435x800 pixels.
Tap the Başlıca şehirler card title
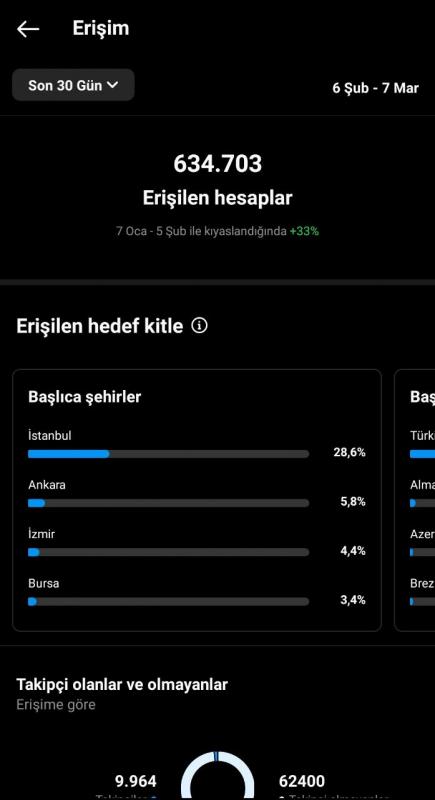[85, 397]
